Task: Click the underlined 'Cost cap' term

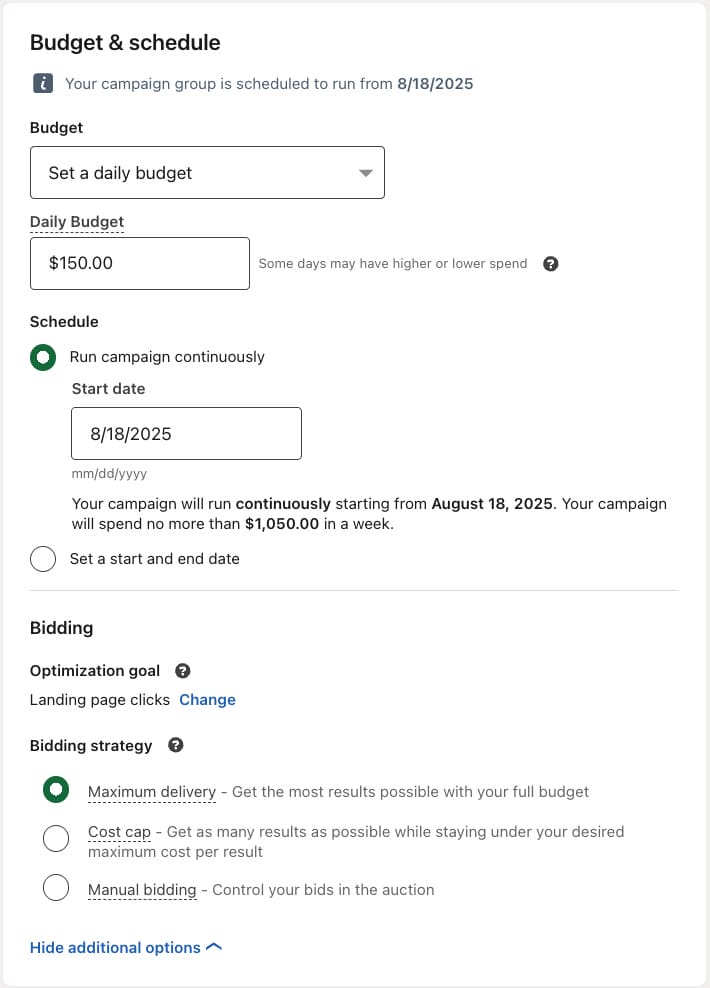Action: tap(119, 831)
